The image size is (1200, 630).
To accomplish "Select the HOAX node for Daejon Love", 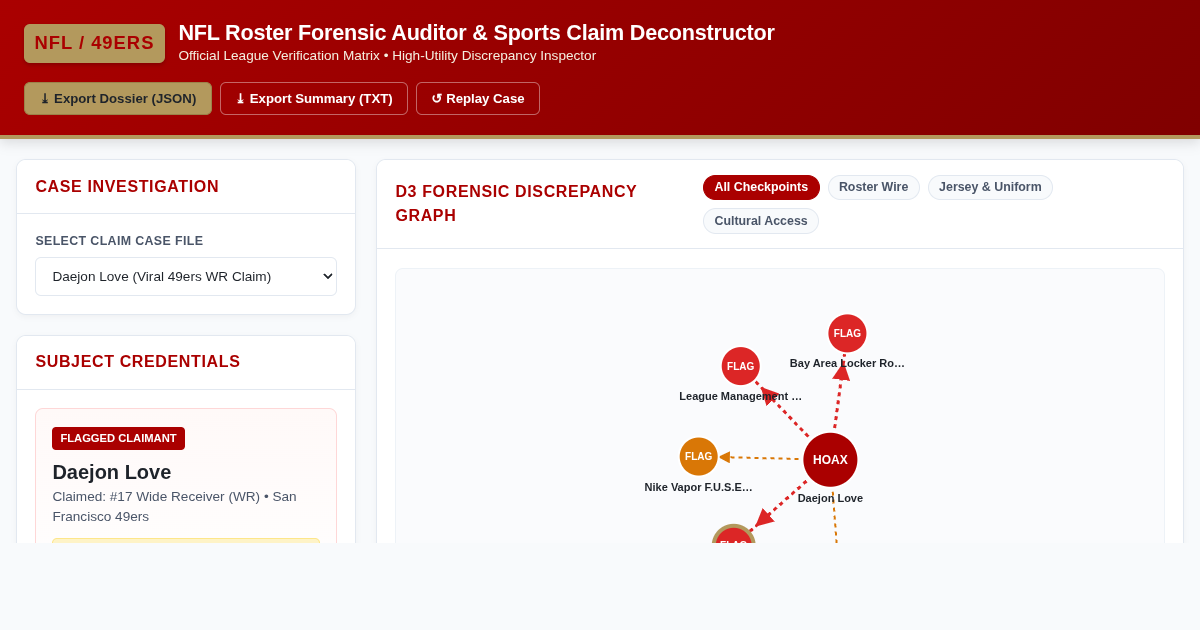I will click(x=830, y=460).
